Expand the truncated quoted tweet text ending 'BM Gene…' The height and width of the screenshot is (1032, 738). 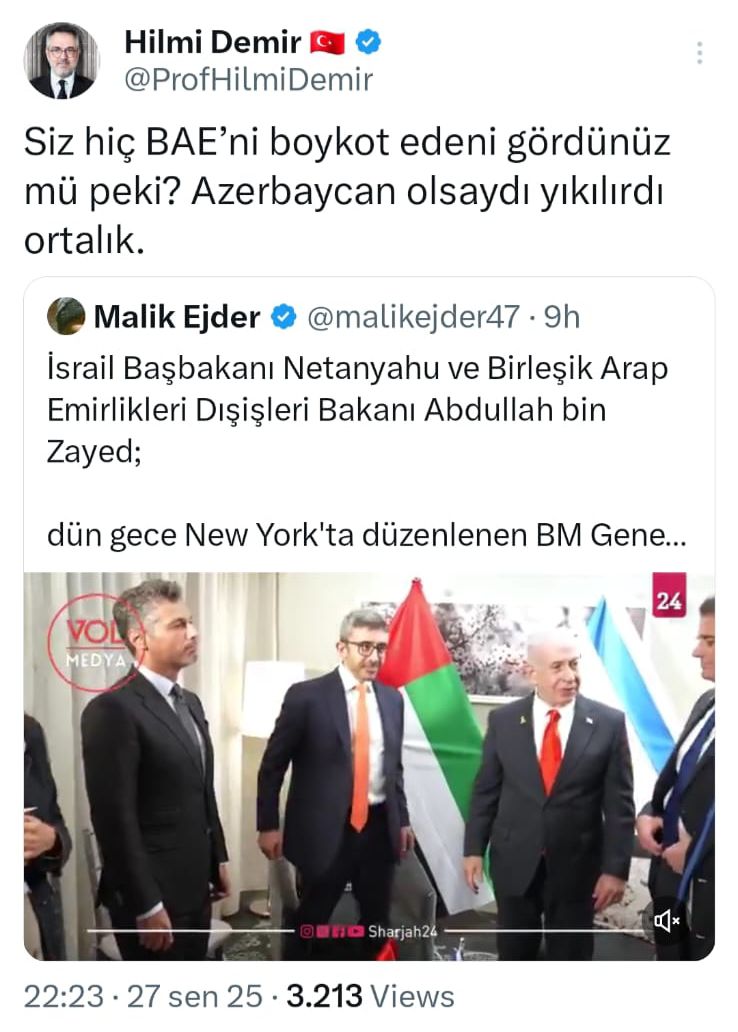tap(366, 535)
